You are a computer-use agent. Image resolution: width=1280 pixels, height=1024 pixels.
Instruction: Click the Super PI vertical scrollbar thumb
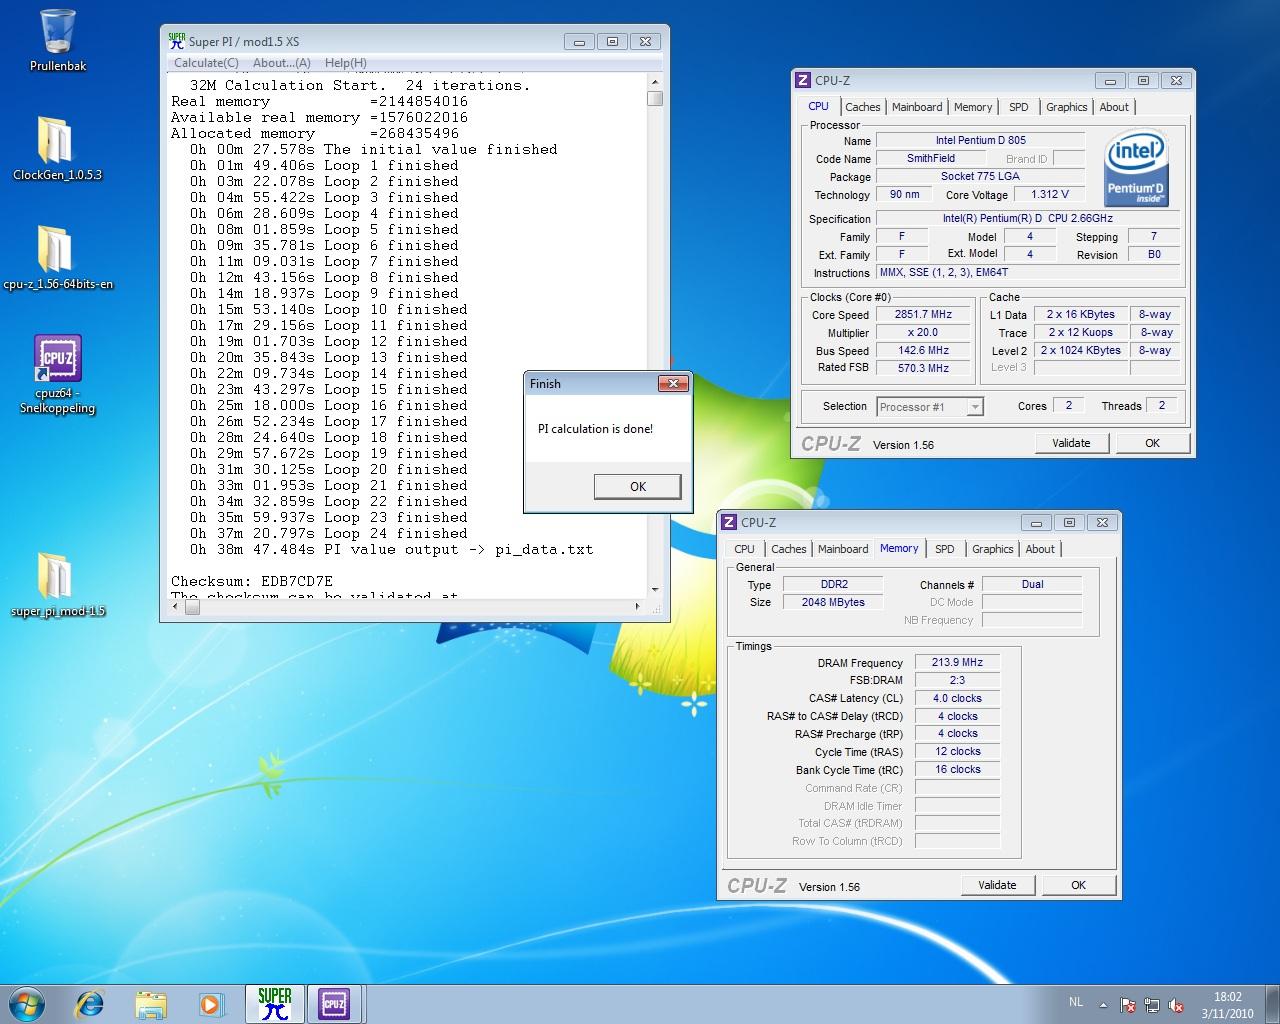(655, 98)
